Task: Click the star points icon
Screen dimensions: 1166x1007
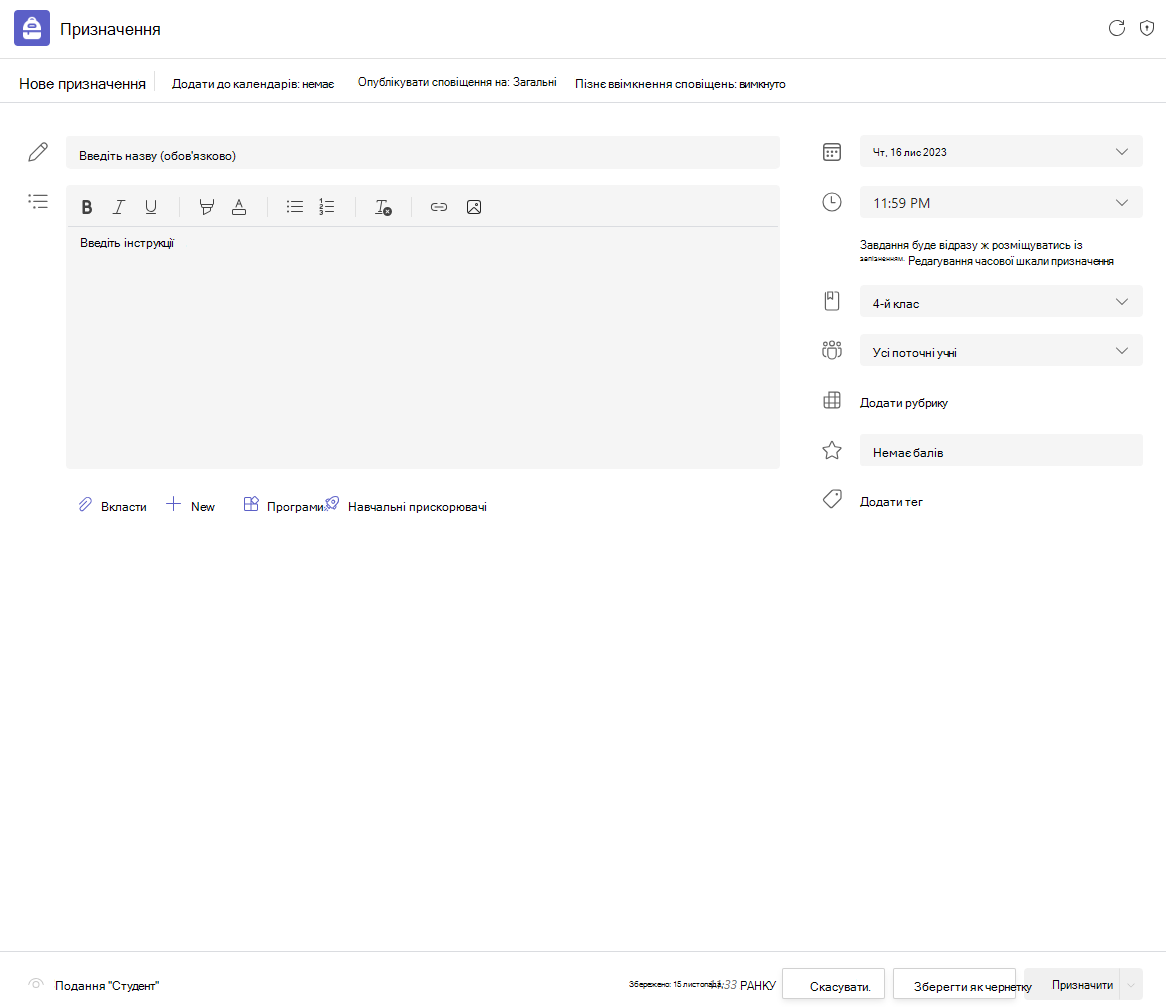Action: pyautogui.click(x=831, y=450)
